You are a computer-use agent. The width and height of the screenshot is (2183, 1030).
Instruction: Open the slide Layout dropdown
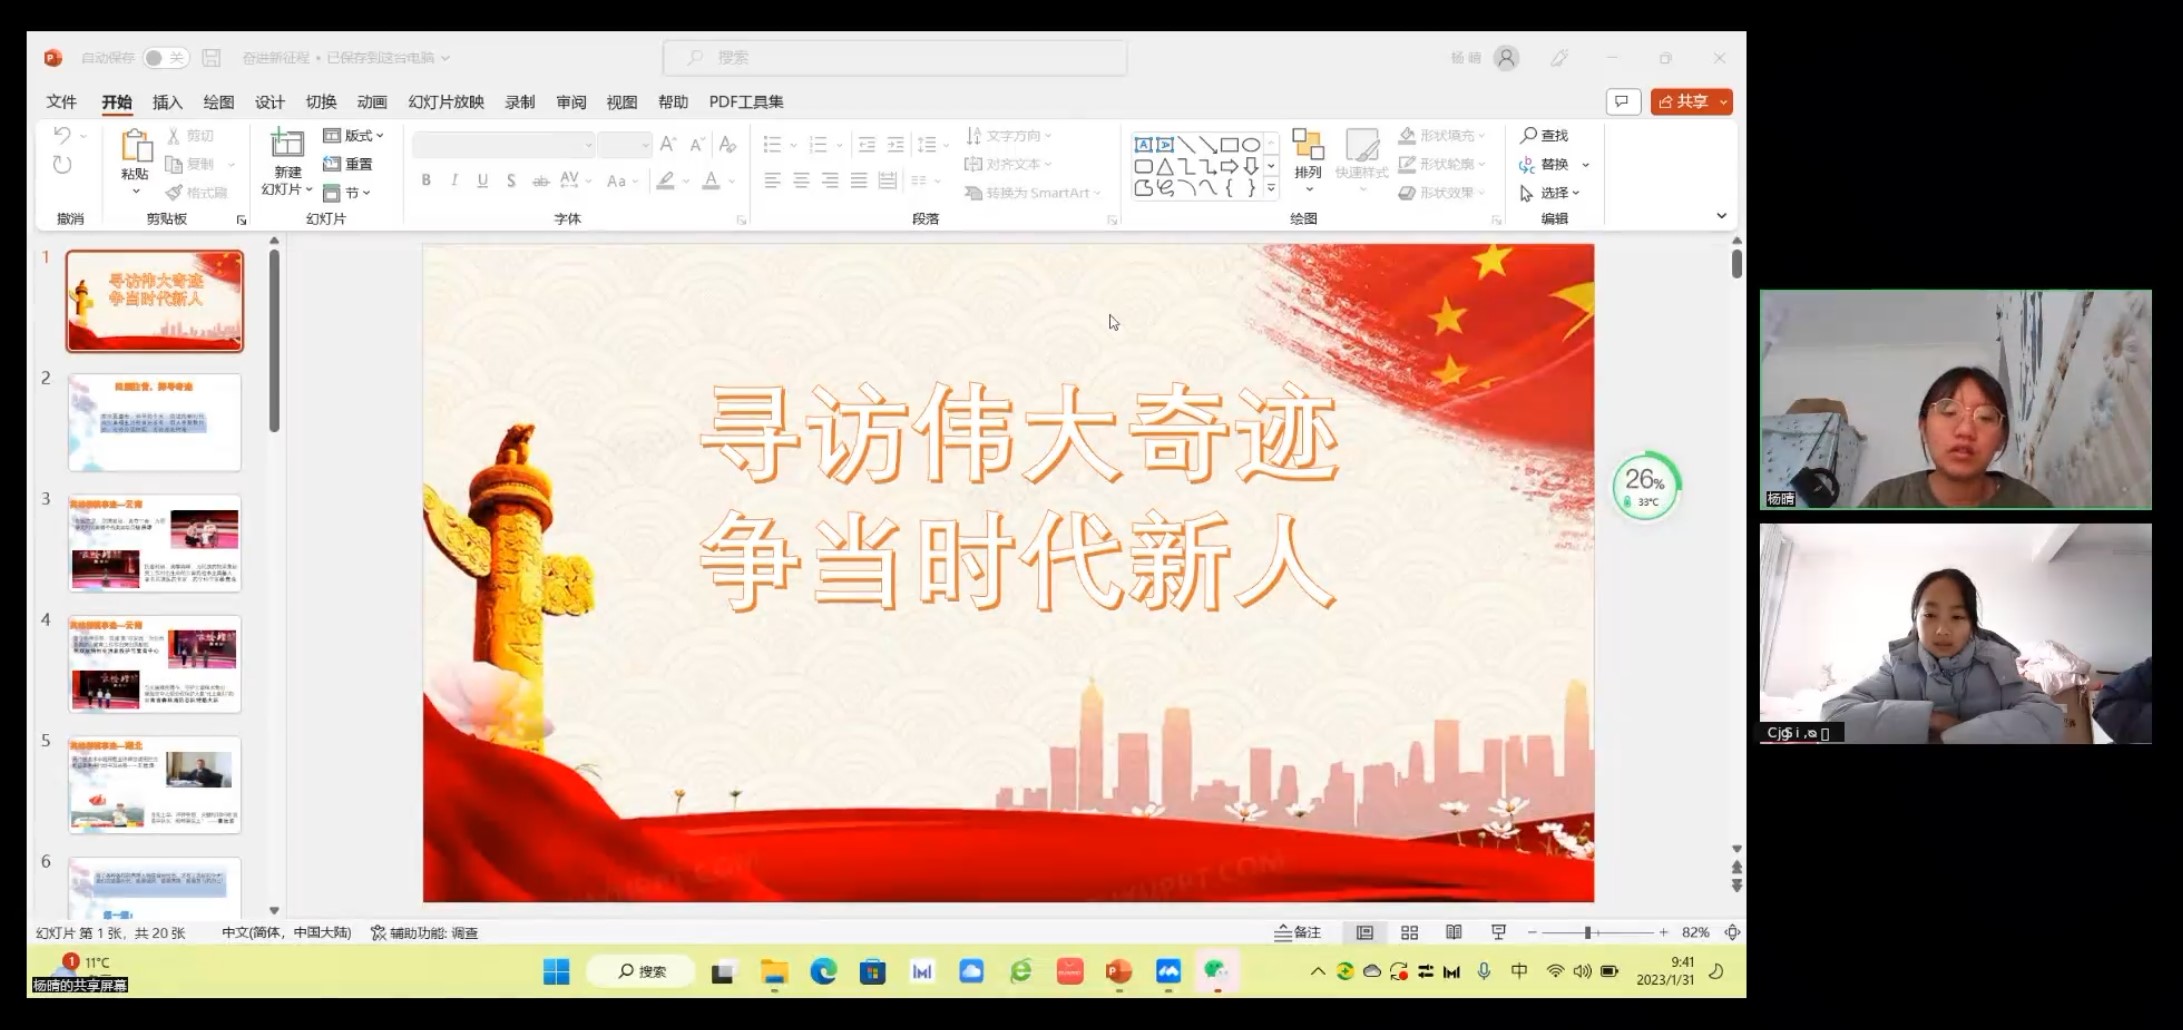353,135
